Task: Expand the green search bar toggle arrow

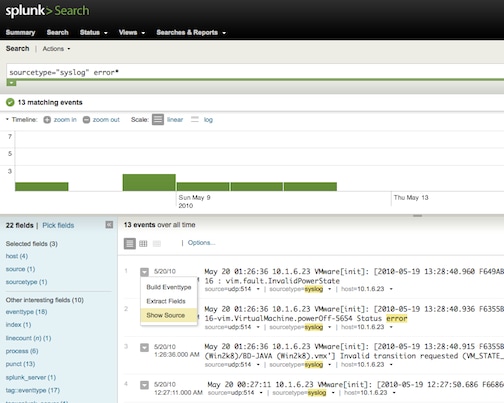Action: [x=11, y=83]
